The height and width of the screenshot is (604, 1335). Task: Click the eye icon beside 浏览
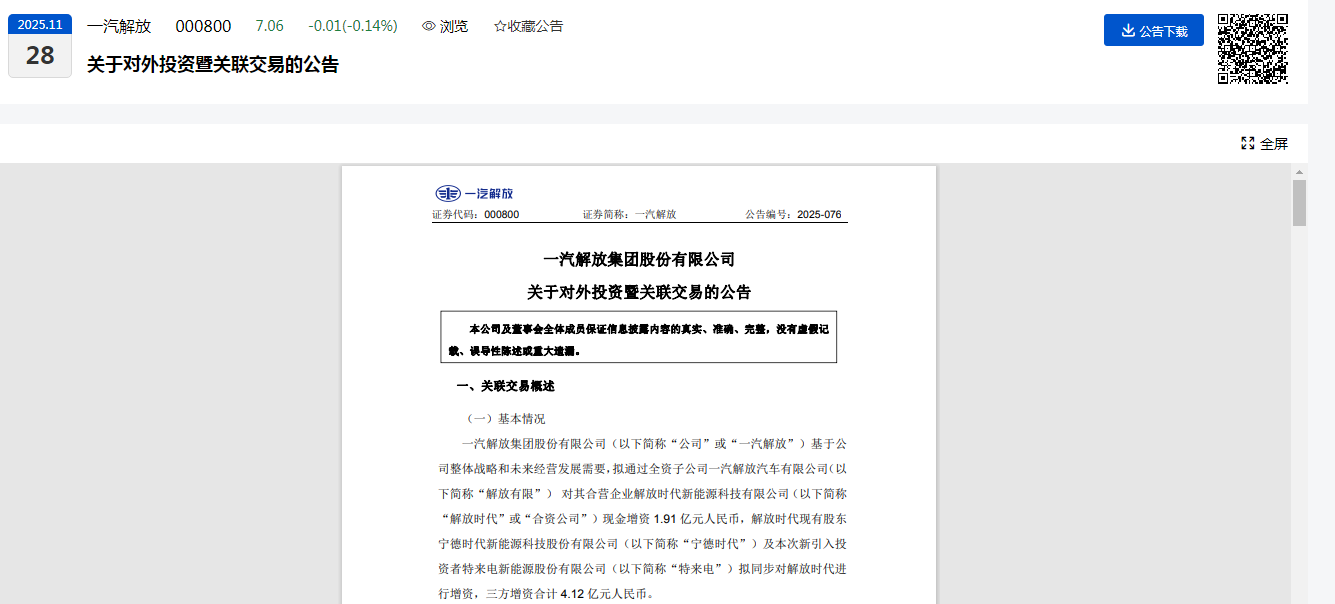[429, 26]
